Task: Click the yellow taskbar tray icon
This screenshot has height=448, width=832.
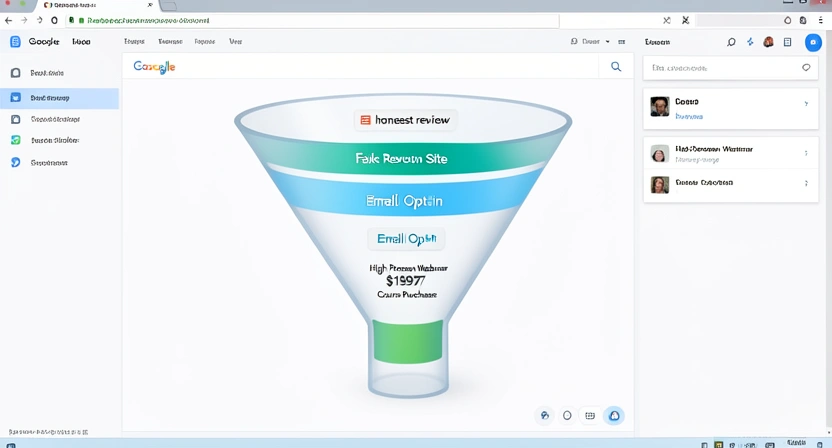Action: (x=718, y=445)
